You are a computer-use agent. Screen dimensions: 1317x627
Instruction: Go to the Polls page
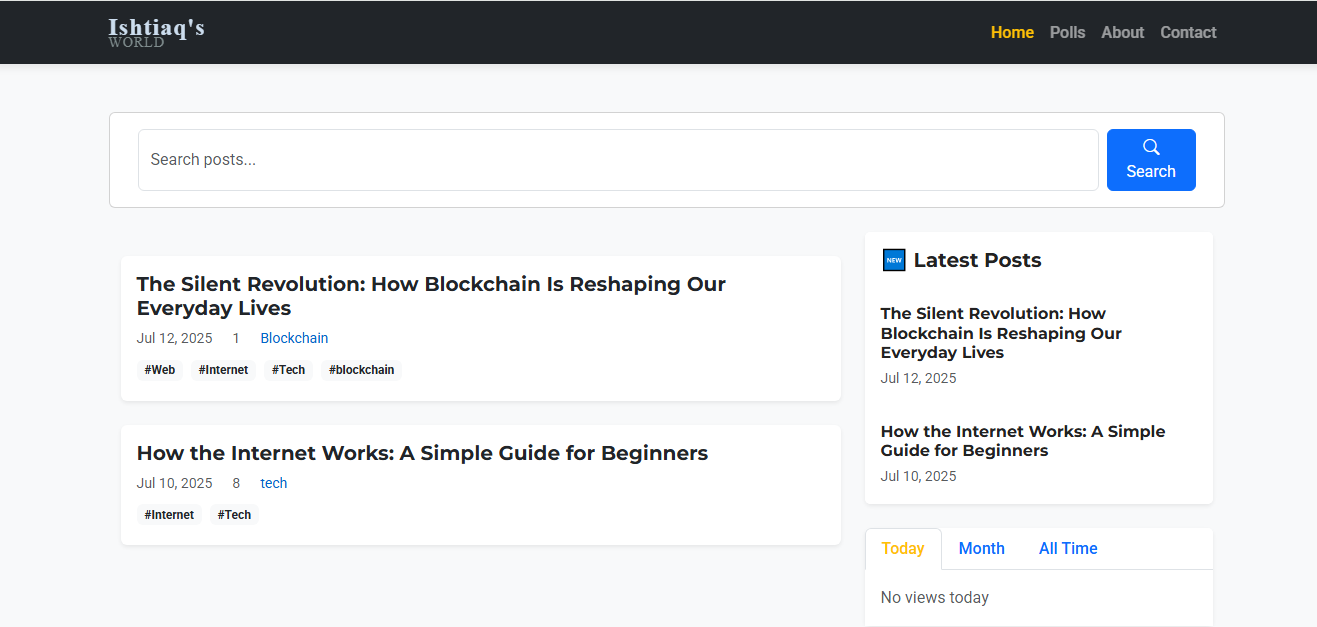pos(1067,32)
